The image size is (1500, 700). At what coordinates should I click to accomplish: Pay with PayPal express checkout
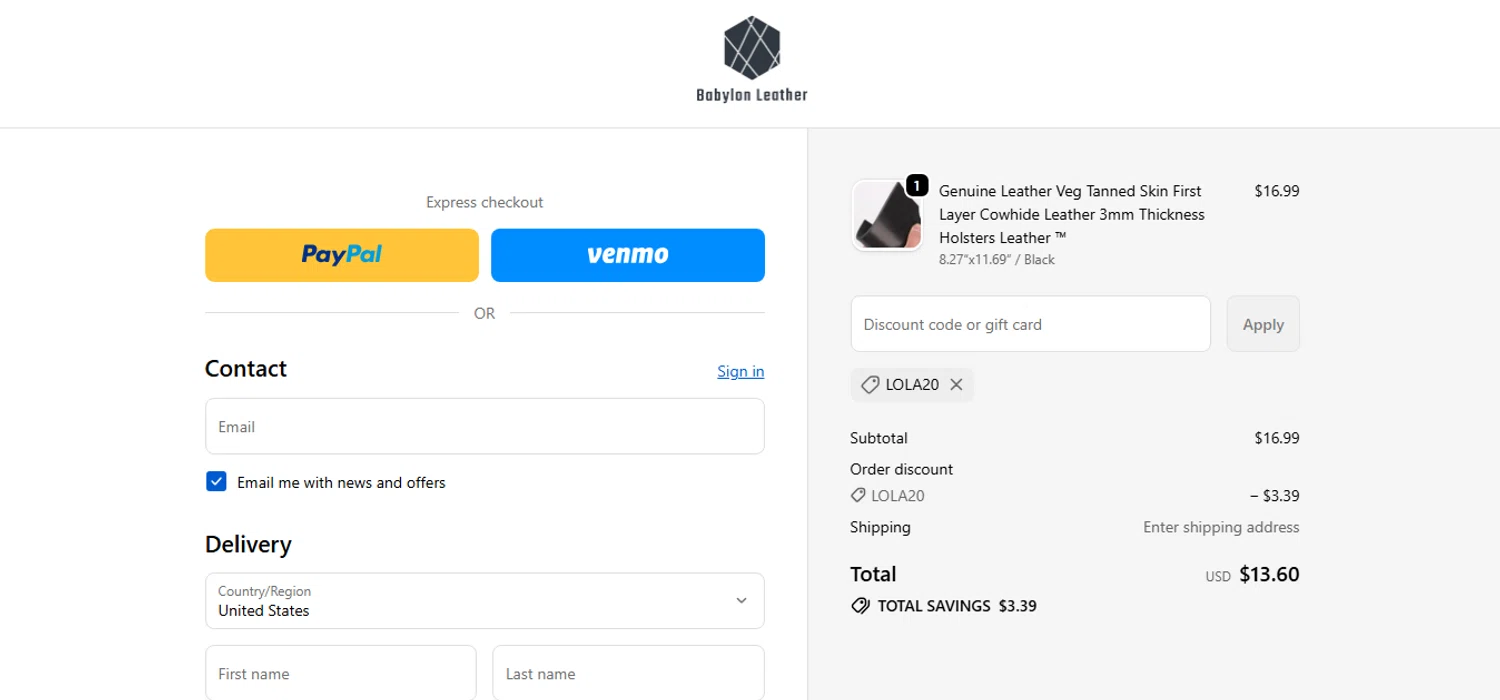342,255
